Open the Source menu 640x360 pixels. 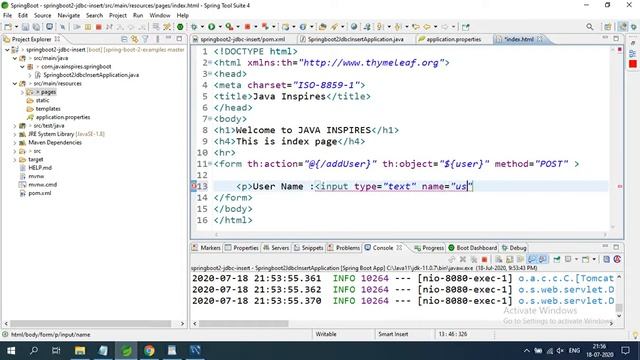coord(42,15)
